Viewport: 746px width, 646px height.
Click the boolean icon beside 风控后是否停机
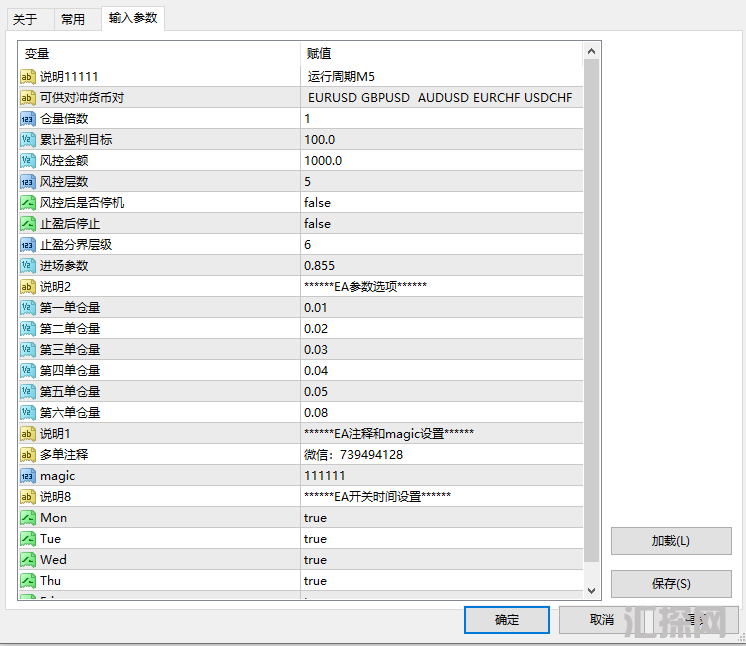[28, 203]
